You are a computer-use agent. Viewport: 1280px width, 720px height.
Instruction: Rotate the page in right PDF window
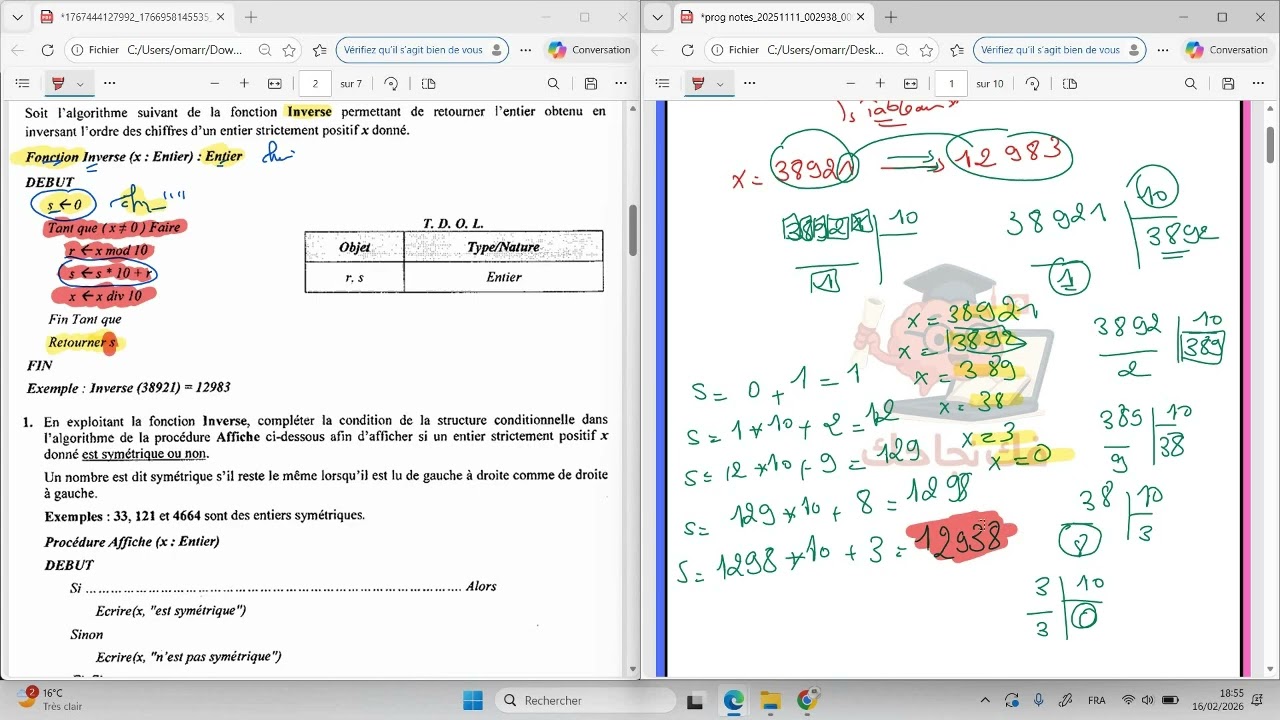(x=1032, y=84)
